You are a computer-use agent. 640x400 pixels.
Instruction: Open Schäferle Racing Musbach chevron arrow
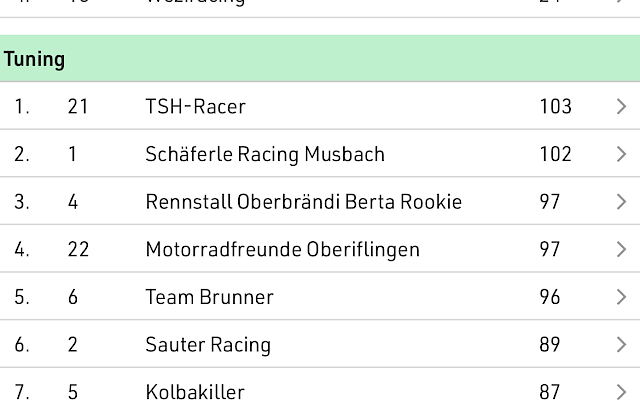click(x=621, y=154)
